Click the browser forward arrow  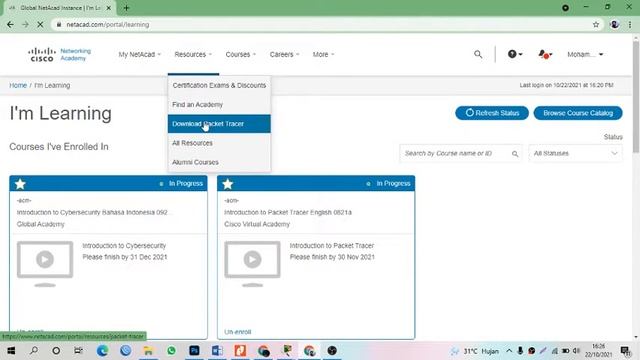pyautogui.click(x=25, y=24)
